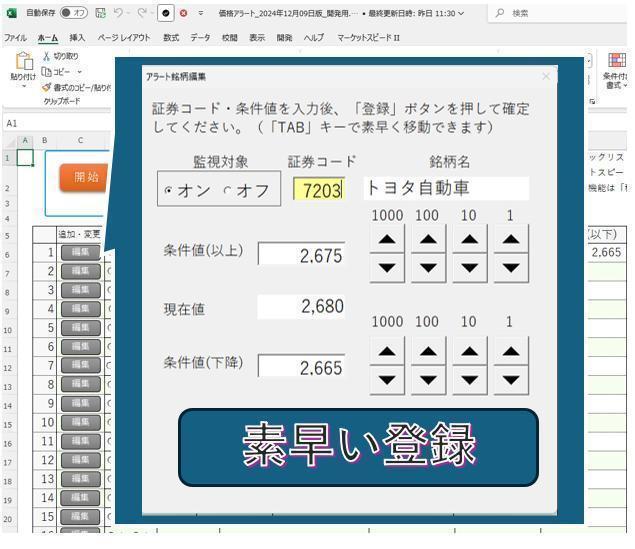Increase 条件値(下降) by 1 with up arrow
This screenshot has height=549, width=635.
[x=511, y=351]
